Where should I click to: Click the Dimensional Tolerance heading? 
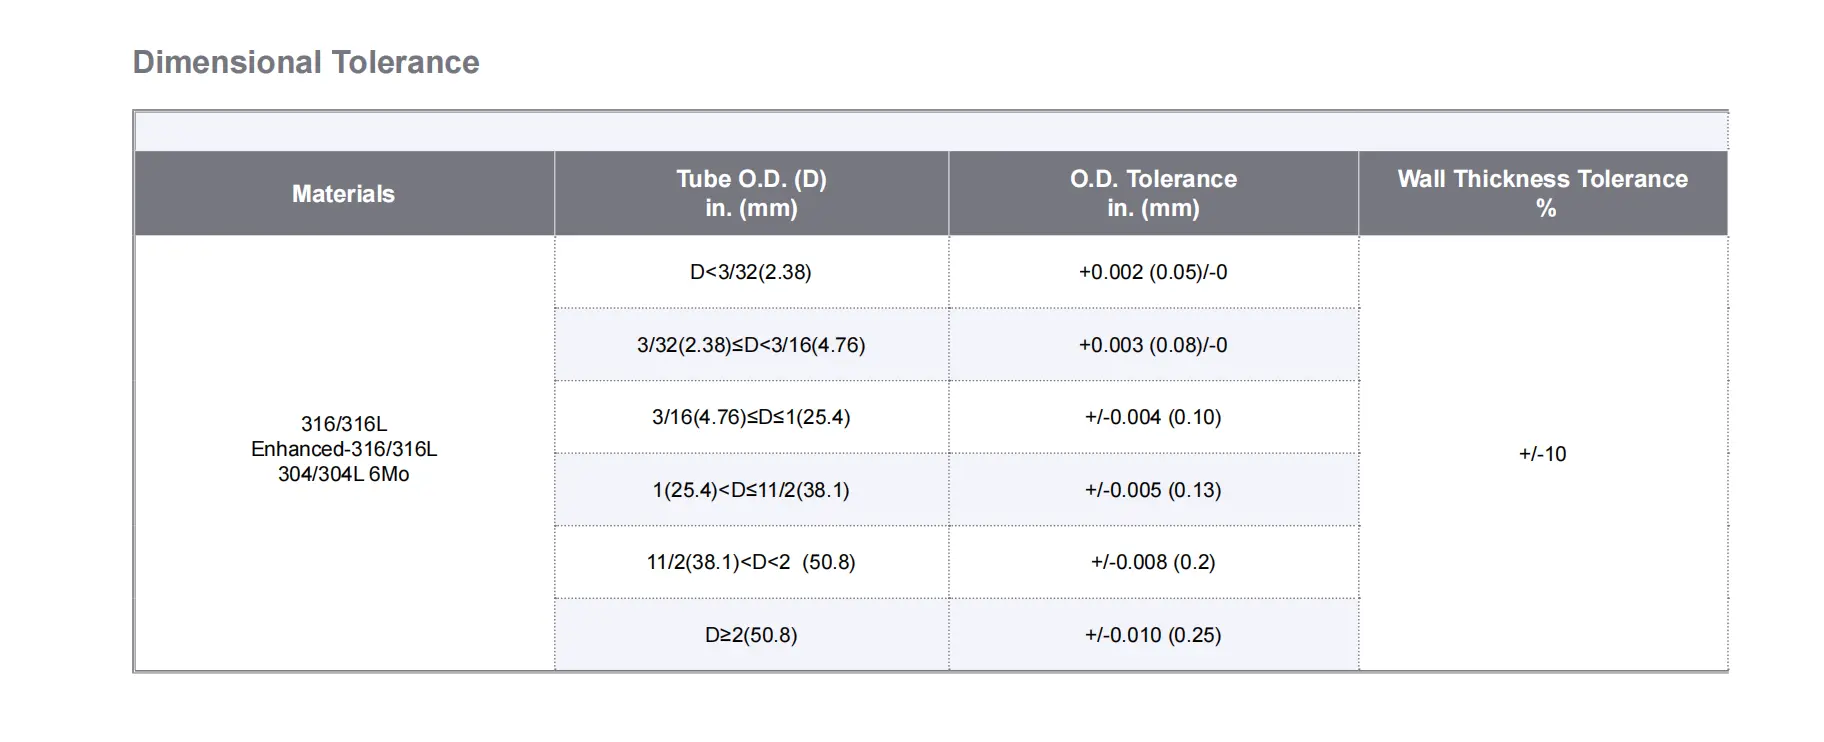306,62
